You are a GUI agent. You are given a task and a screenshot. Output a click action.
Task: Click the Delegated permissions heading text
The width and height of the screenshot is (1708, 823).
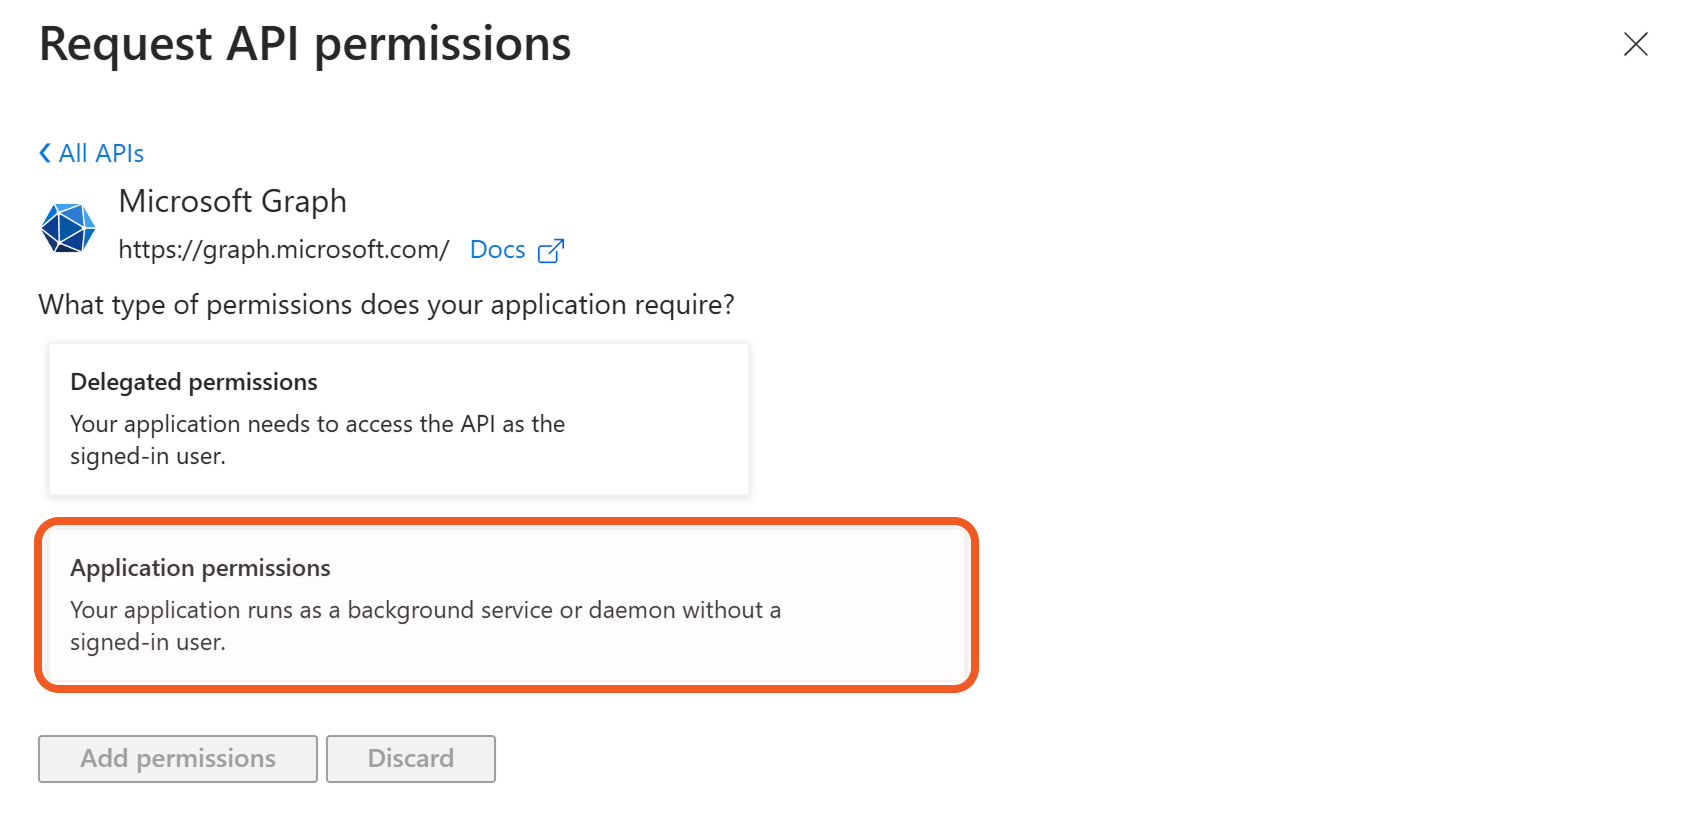tap(193, 382)
